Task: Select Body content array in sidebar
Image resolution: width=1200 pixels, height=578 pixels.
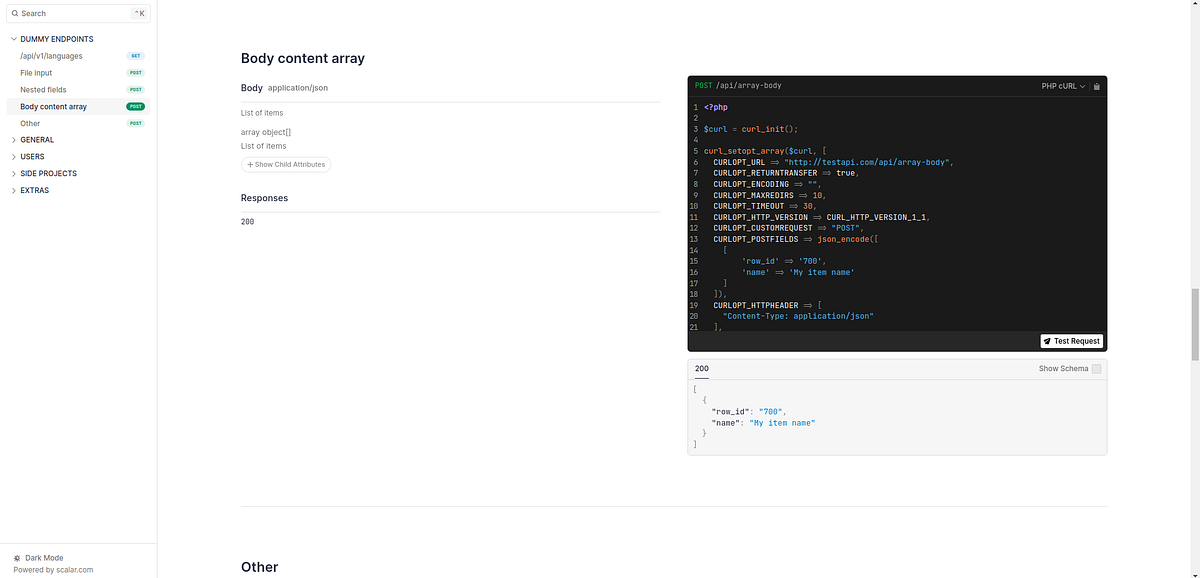Action: [x=53, y=106]
